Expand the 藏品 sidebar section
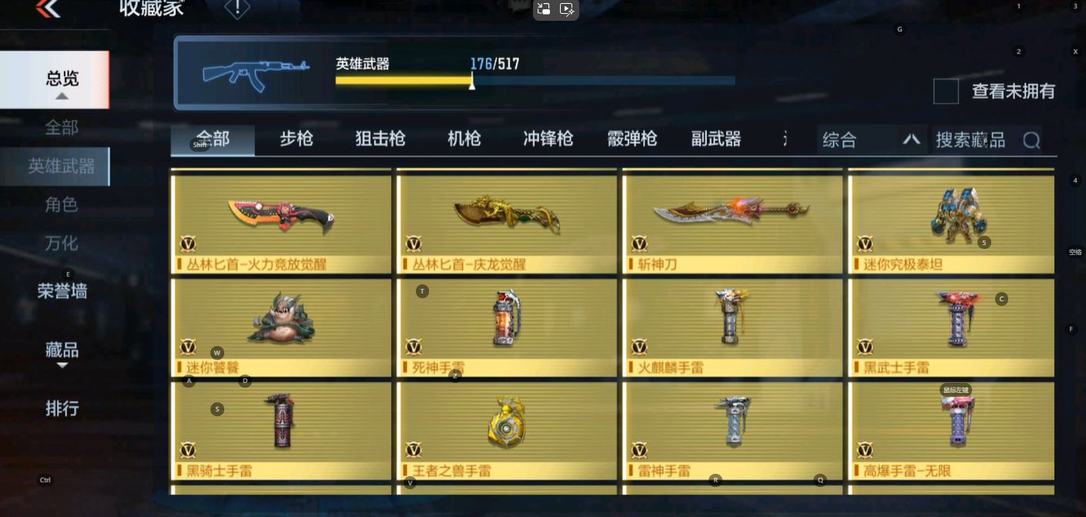1086x517 pixels. [x=62, y=352]
